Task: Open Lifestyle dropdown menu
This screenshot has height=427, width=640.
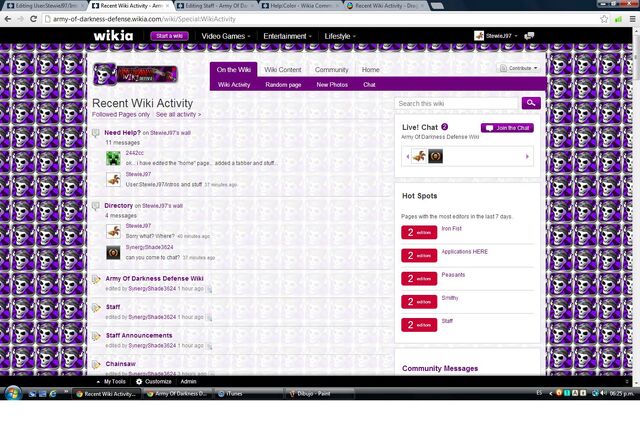Action: pos(340,36)
